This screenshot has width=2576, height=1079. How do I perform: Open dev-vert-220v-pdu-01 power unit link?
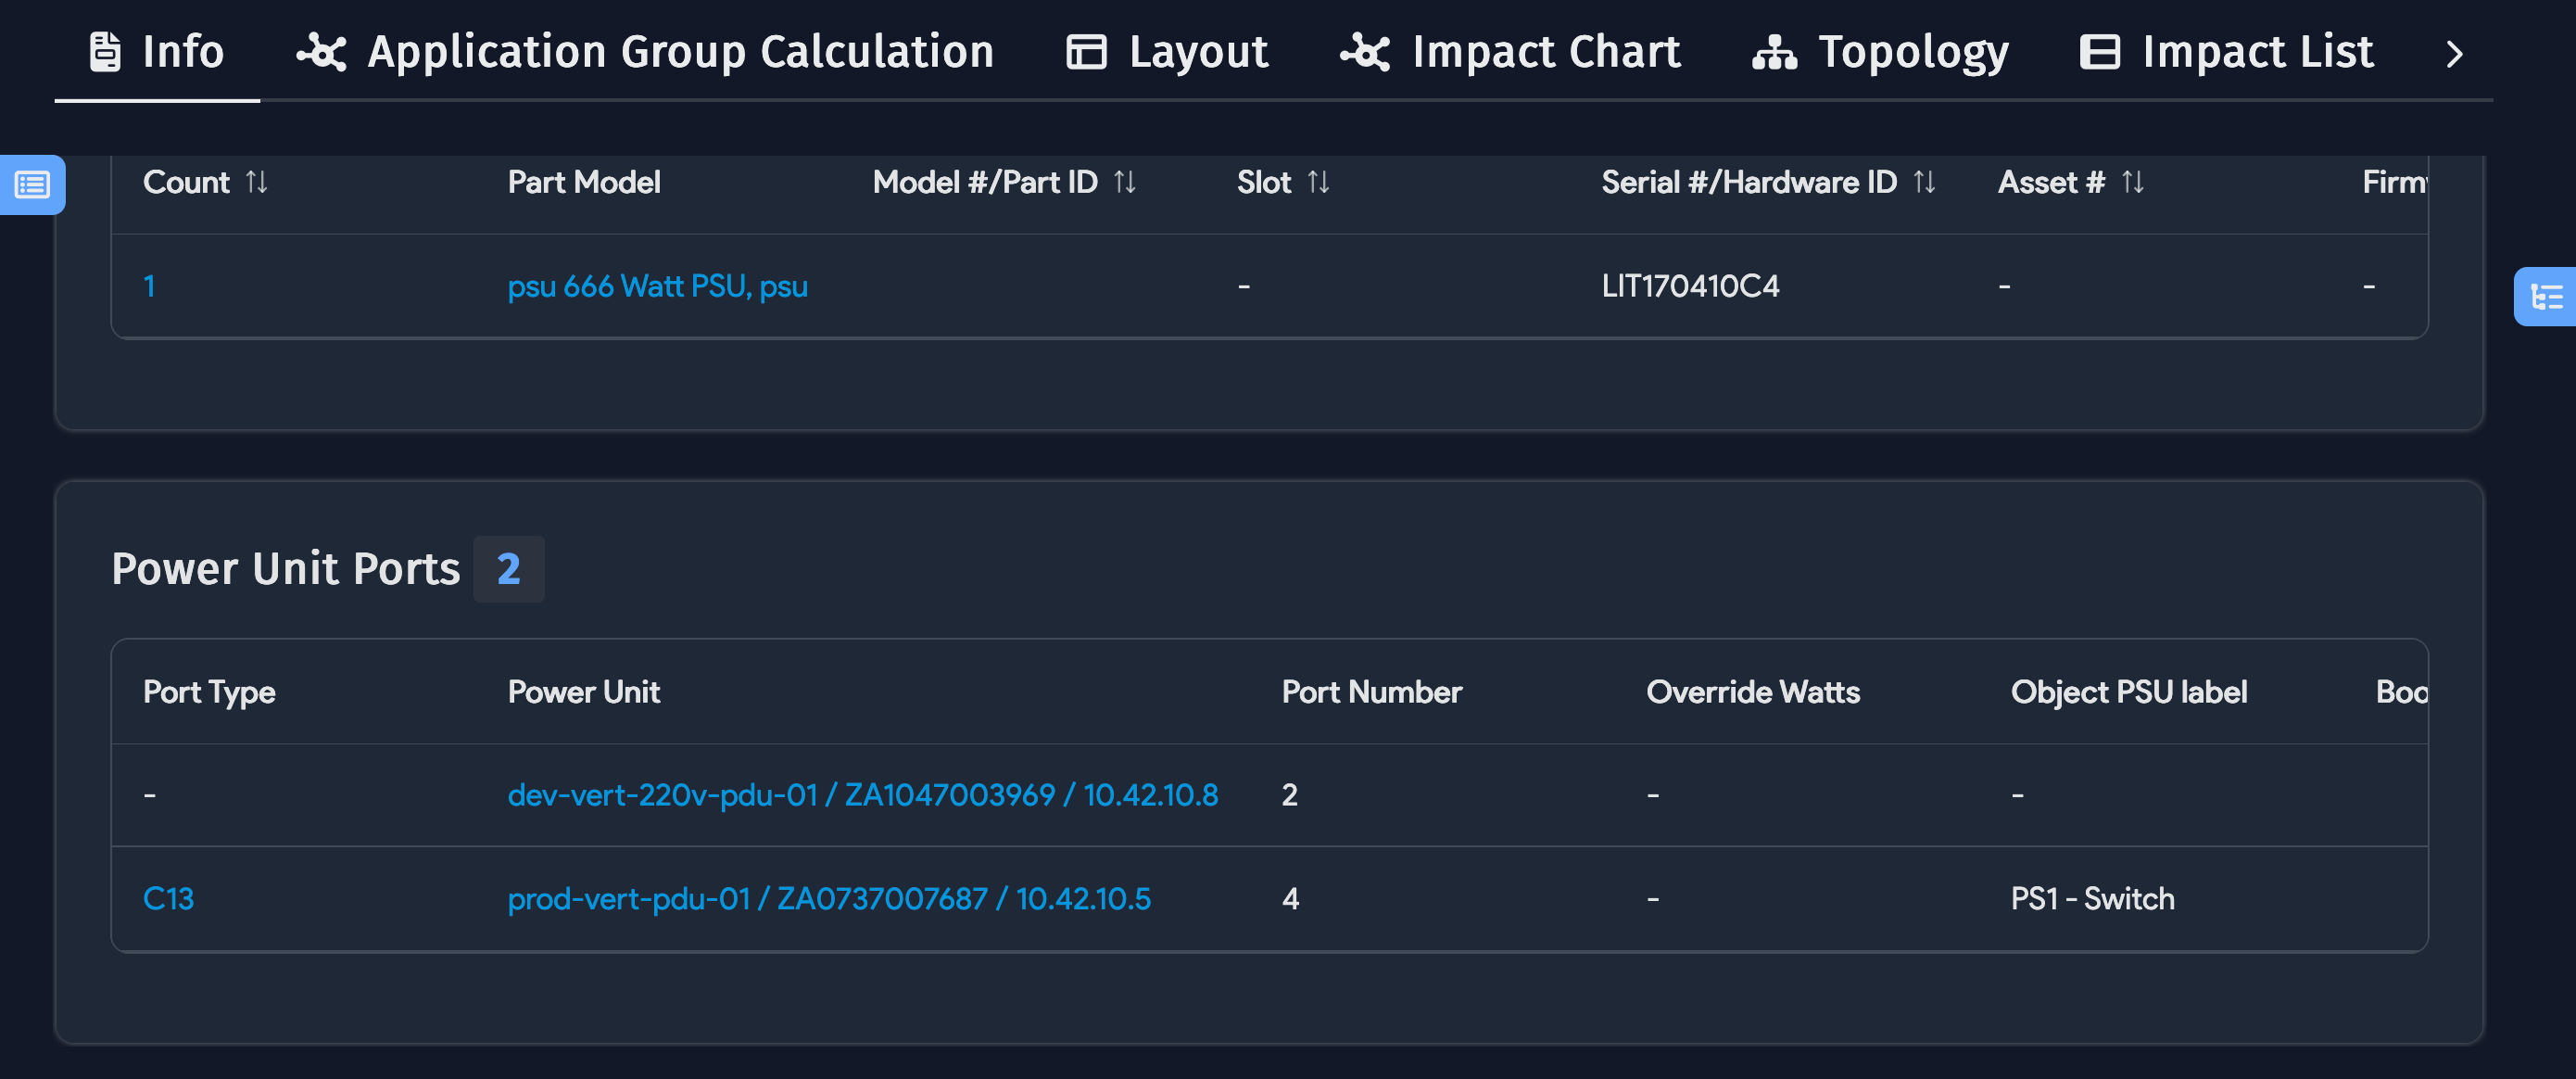[863, 794]
